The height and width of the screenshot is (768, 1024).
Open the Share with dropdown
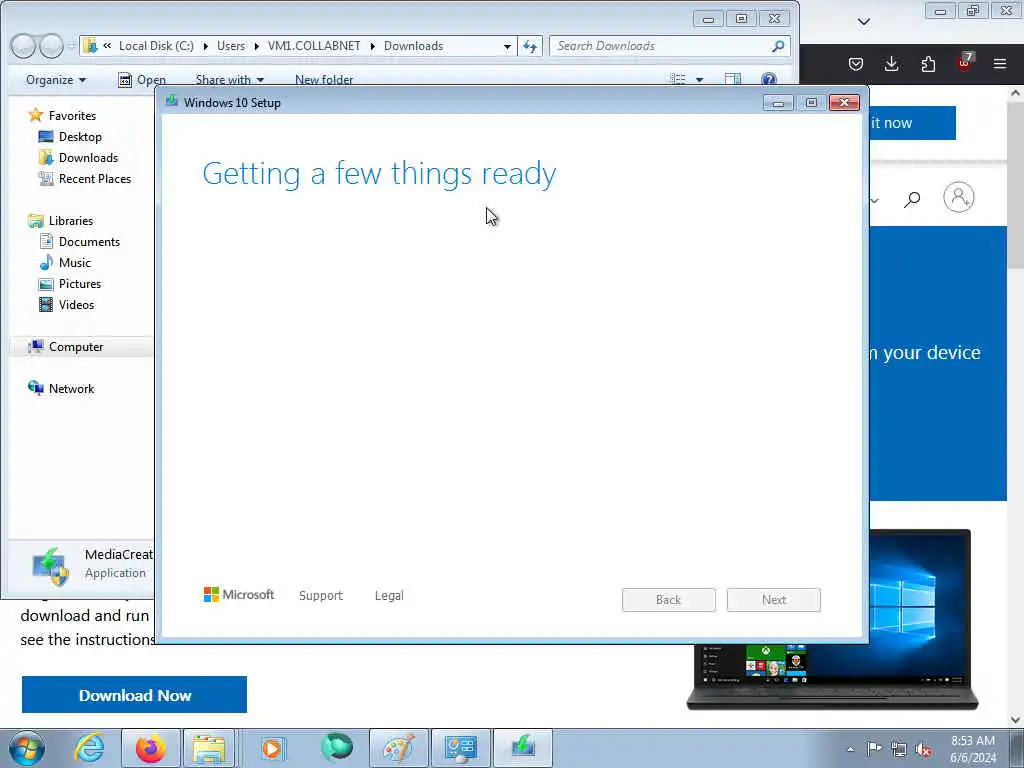pyautogui.click(x=229, y=80)
